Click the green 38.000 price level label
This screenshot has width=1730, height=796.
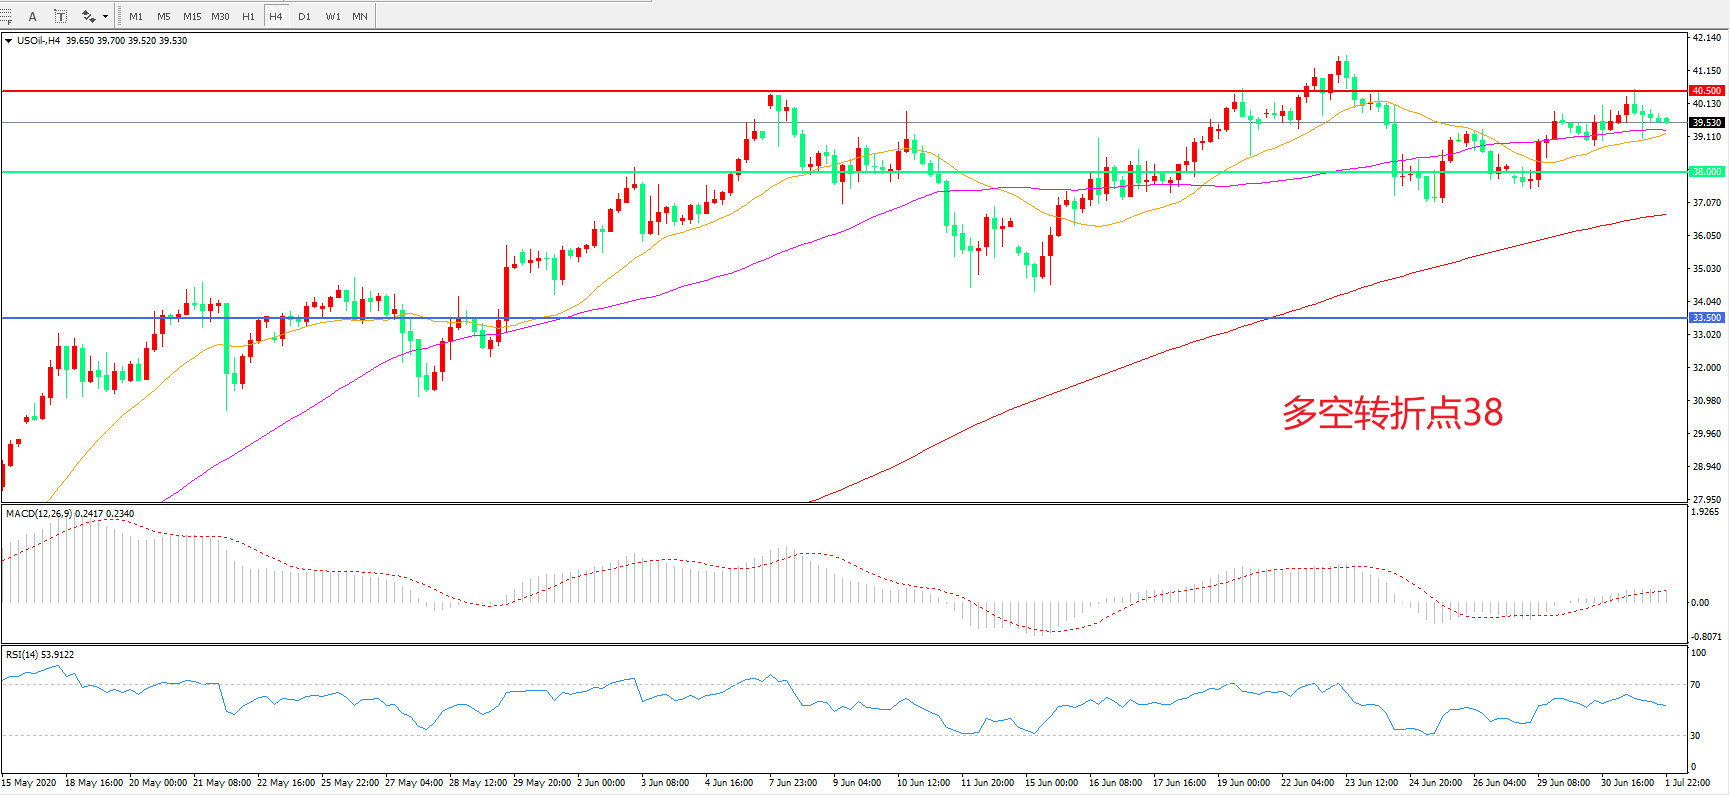tap(1706, 172)
